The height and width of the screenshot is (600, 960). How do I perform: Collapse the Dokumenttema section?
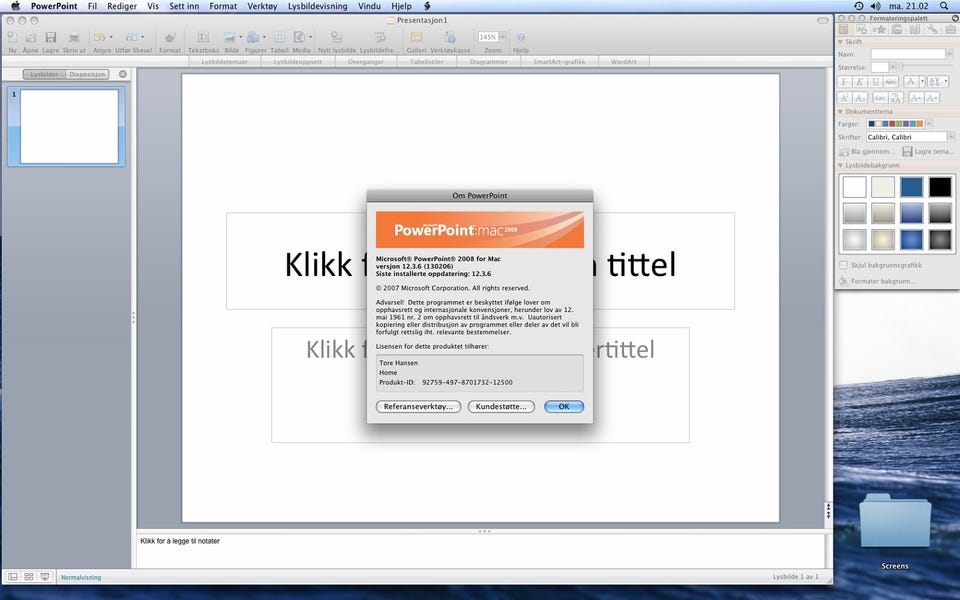click(x=840, y=111)
